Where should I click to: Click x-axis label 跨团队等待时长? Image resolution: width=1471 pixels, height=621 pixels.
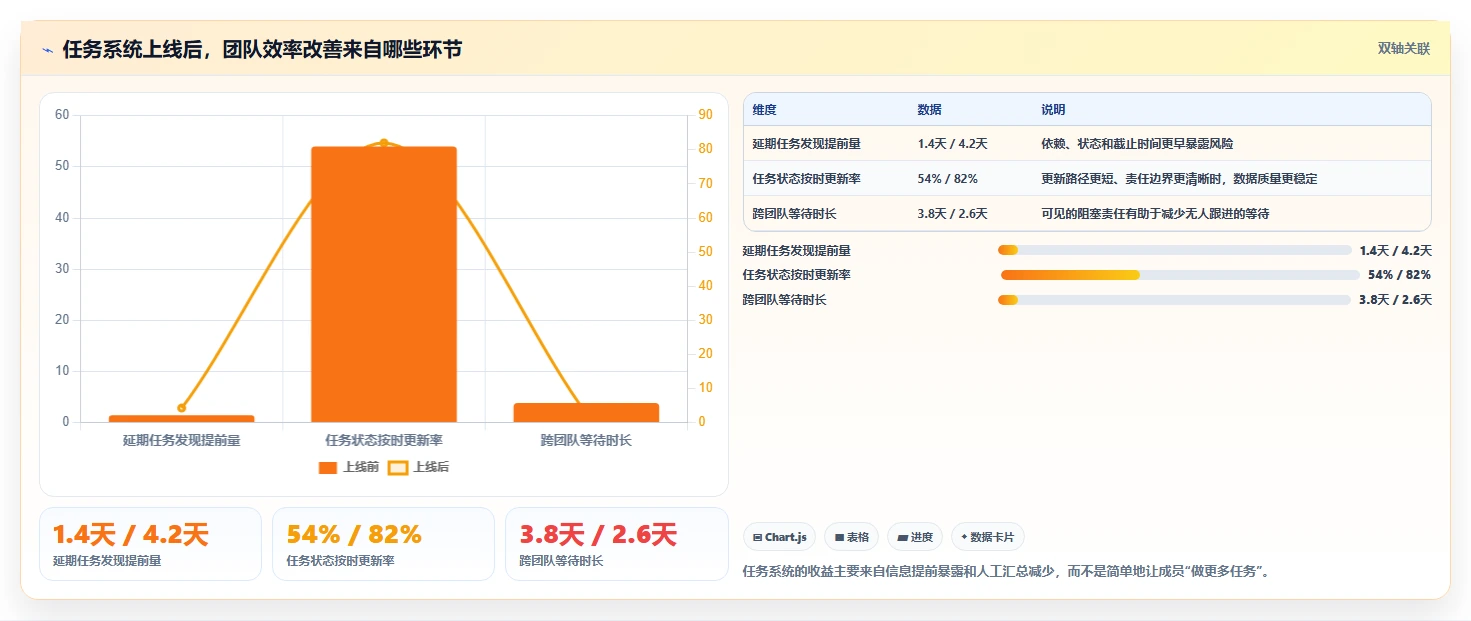(586, 440)
